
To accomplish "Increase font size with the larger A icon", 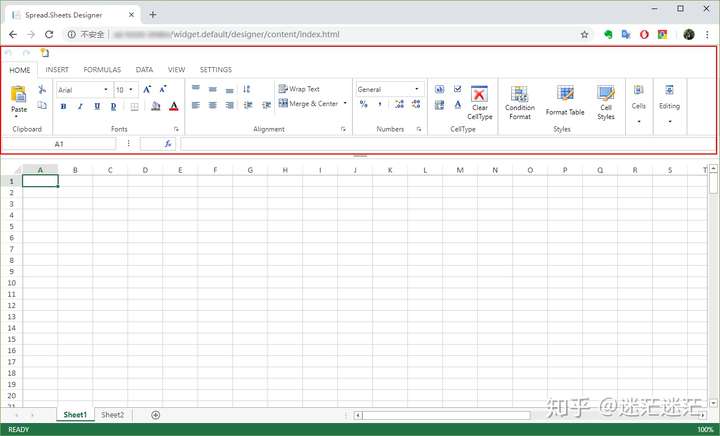I will tap(147, 89).
